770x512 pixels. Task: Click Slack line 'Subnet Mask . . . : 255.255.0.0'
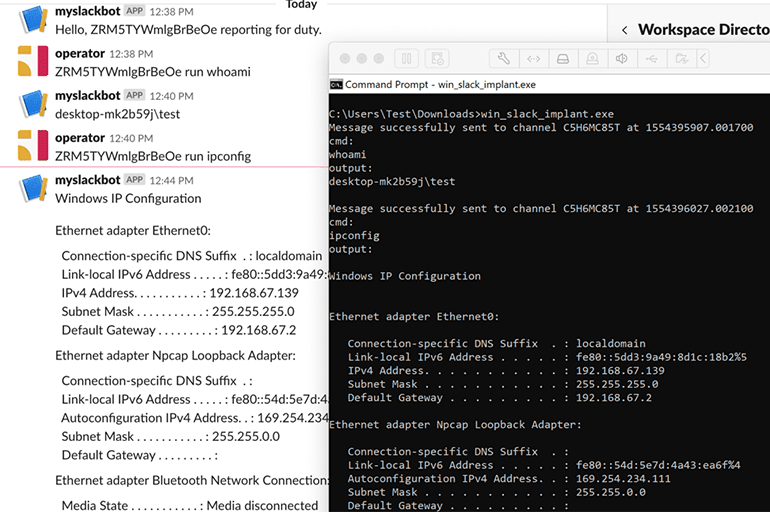click(x=170, y=436)
